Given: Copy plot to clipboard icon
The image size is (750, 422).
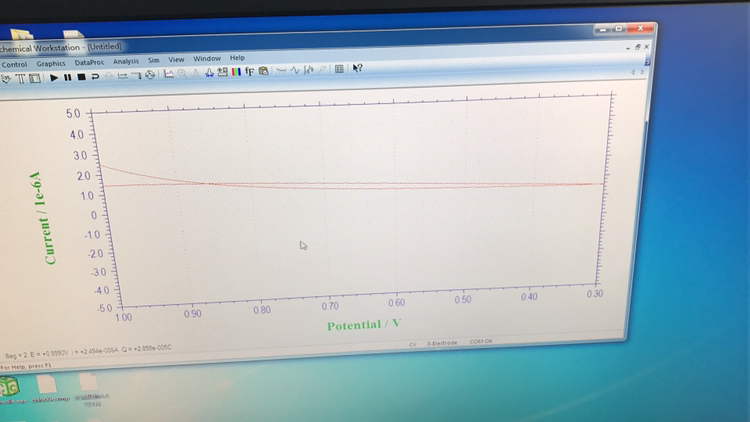Looking at the screenshot, I should pyautogui.click(x=264, y=71).
